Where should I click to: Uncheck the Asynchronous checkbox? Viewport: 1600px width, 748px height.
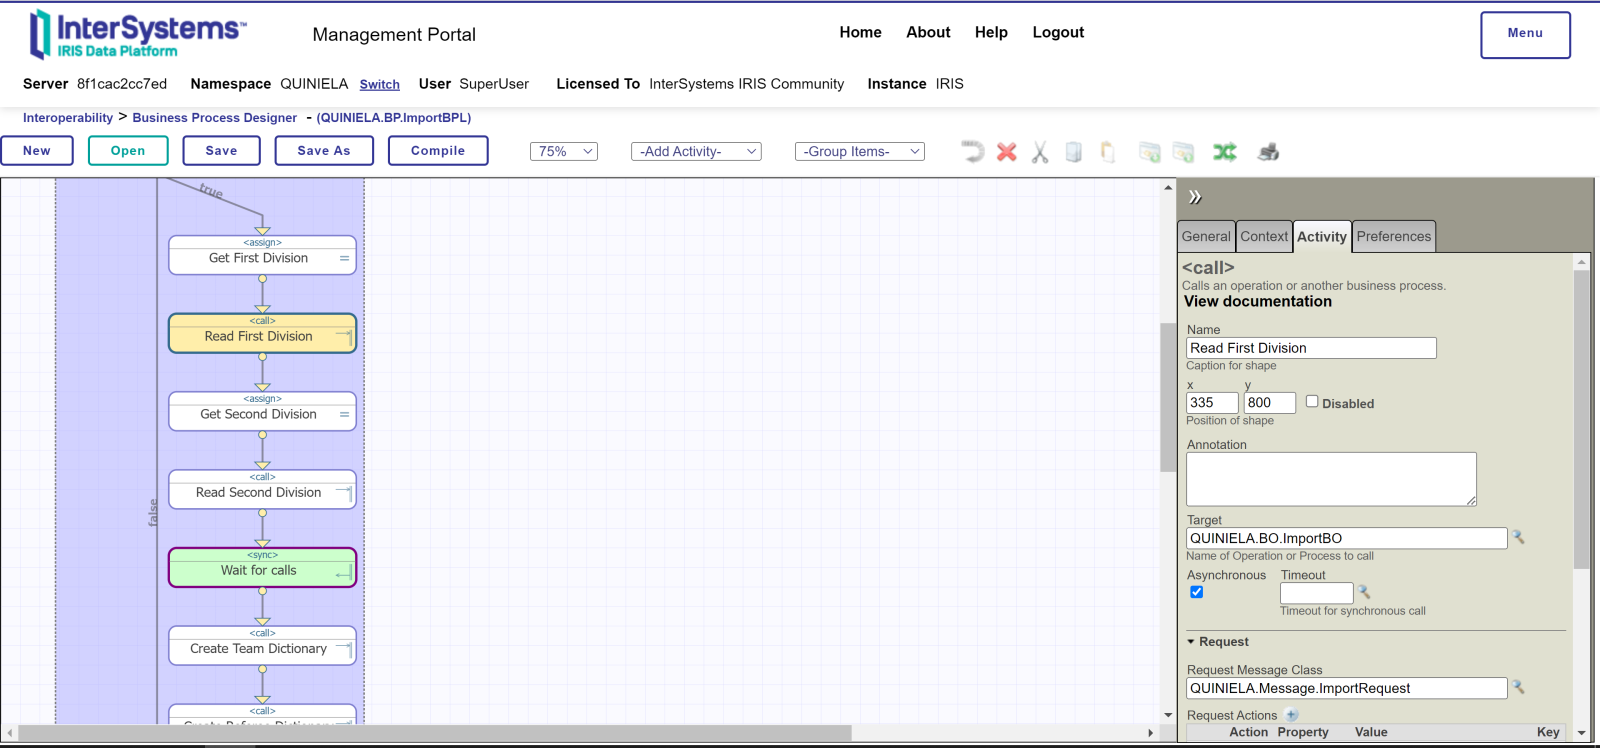tap(1197, 592)
